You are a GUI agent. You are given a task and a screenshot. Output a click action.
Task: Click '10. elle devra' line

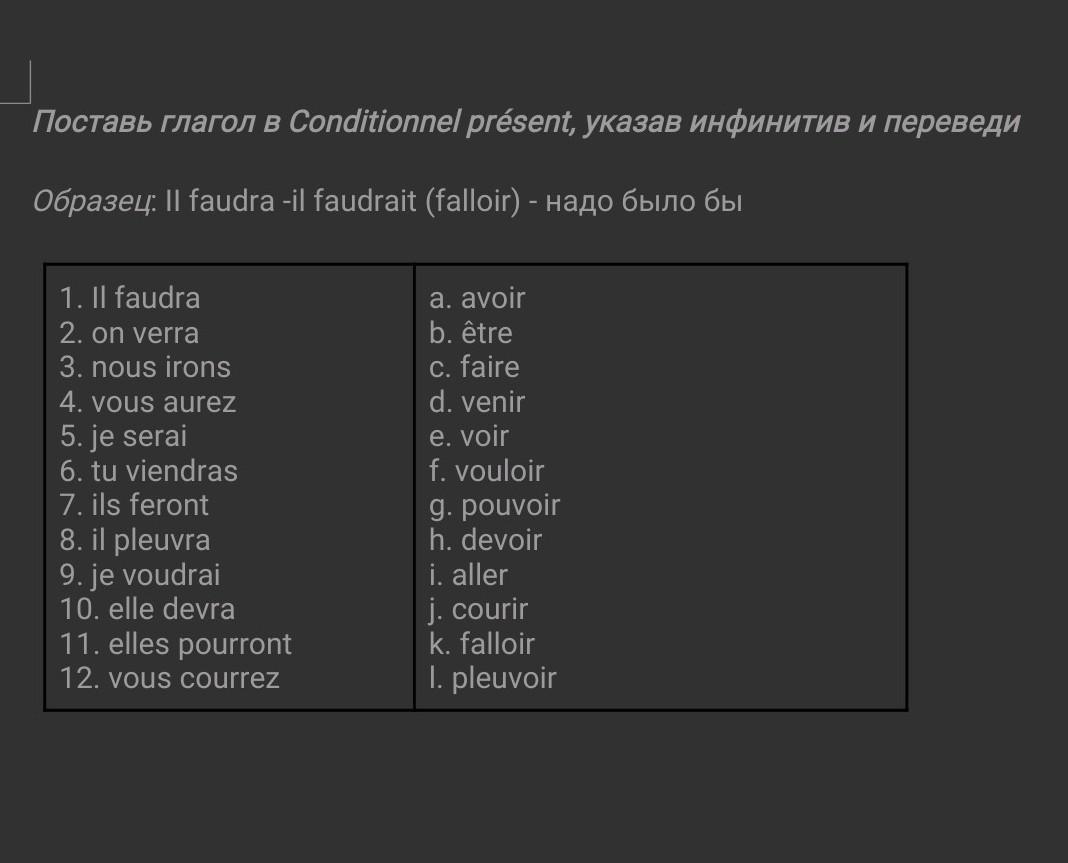[x=147, y=609]
